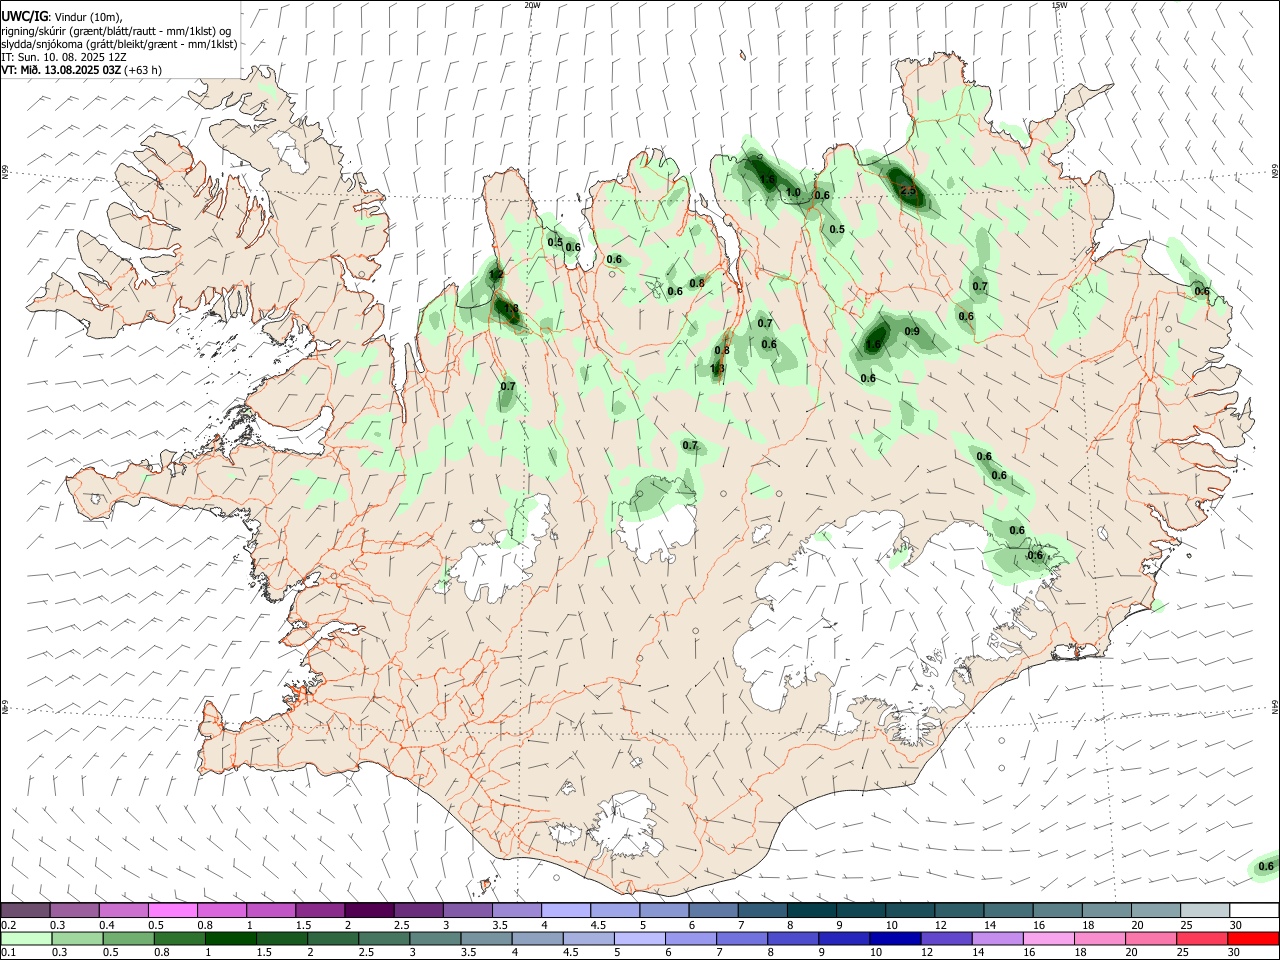1280x960 pixels.
Task: Click the '25' label on the rain scale
Action: [x=1183, y=953]
